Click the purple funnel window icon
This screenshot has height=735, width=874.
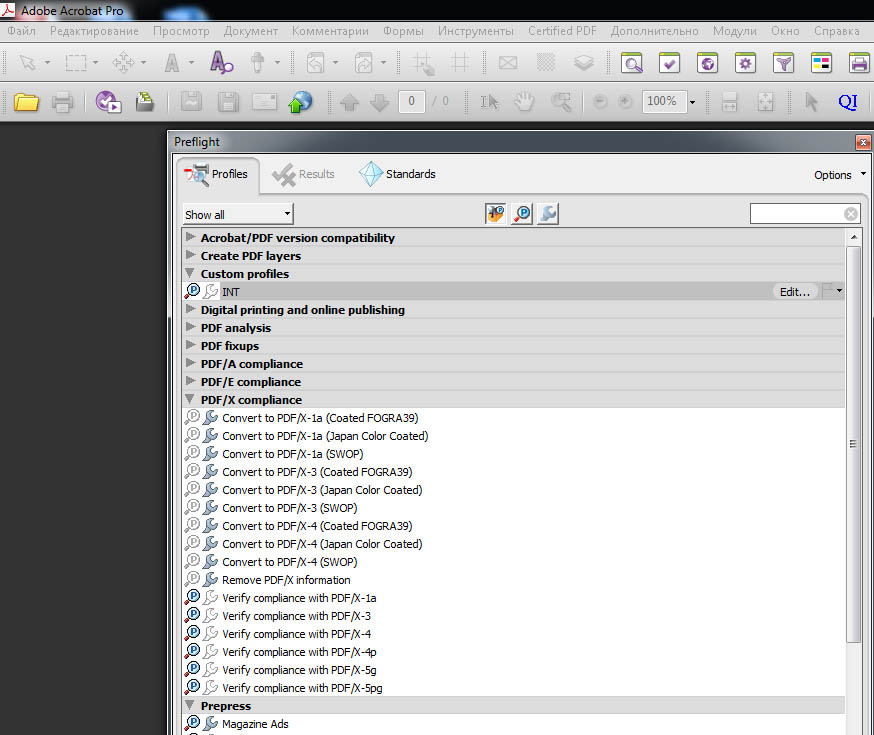pyautogui.click(x=783, y=63)
